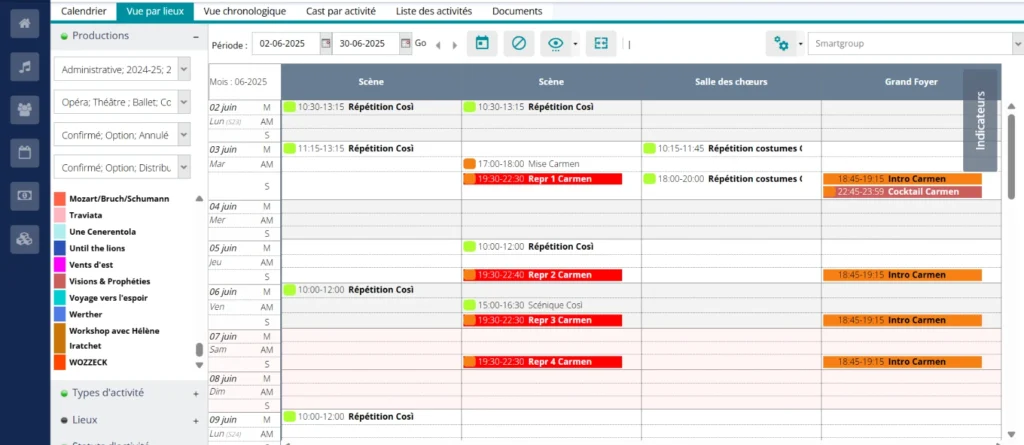The width and height of the screenshot is (1024, 445).
Task: Open the Smartgroup dropdown
Action: (1014, 44)
